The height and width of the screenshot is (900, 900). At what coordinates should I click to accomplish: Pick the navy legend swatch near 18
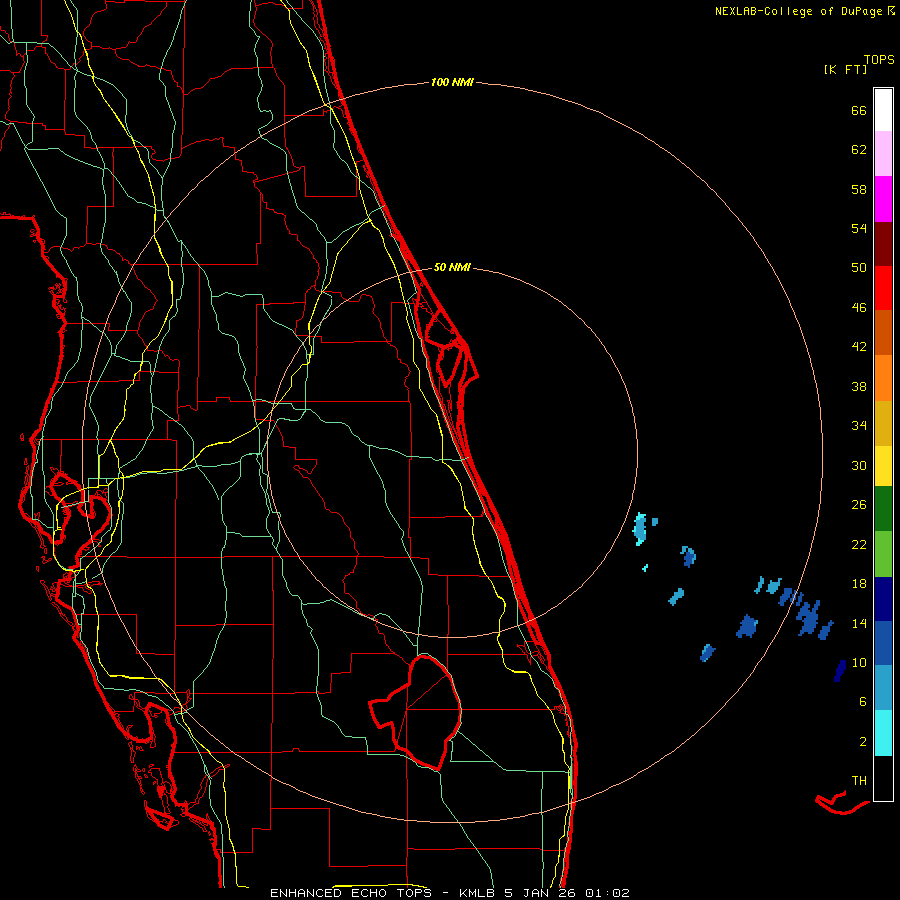(x=883, y=599)
